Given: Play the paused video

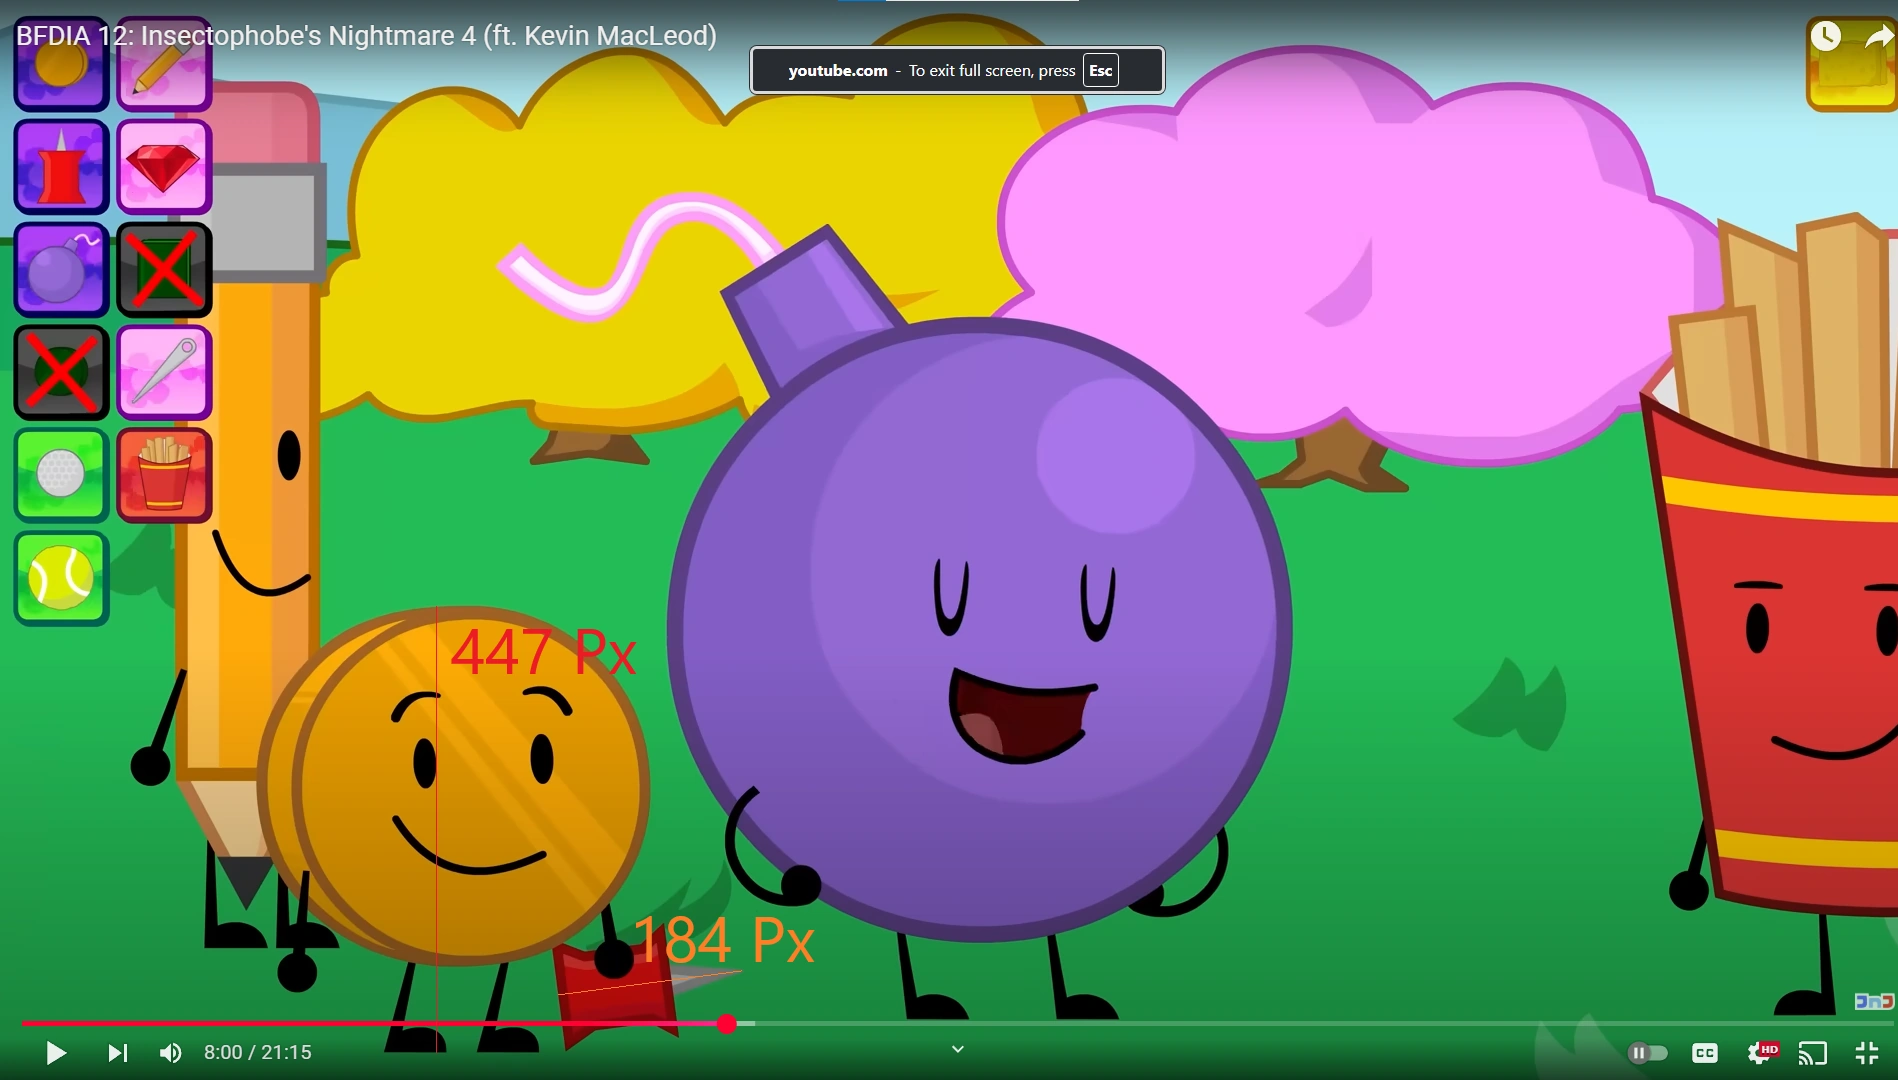Looking at the screenshot, I should click(x=56, y=1053).
